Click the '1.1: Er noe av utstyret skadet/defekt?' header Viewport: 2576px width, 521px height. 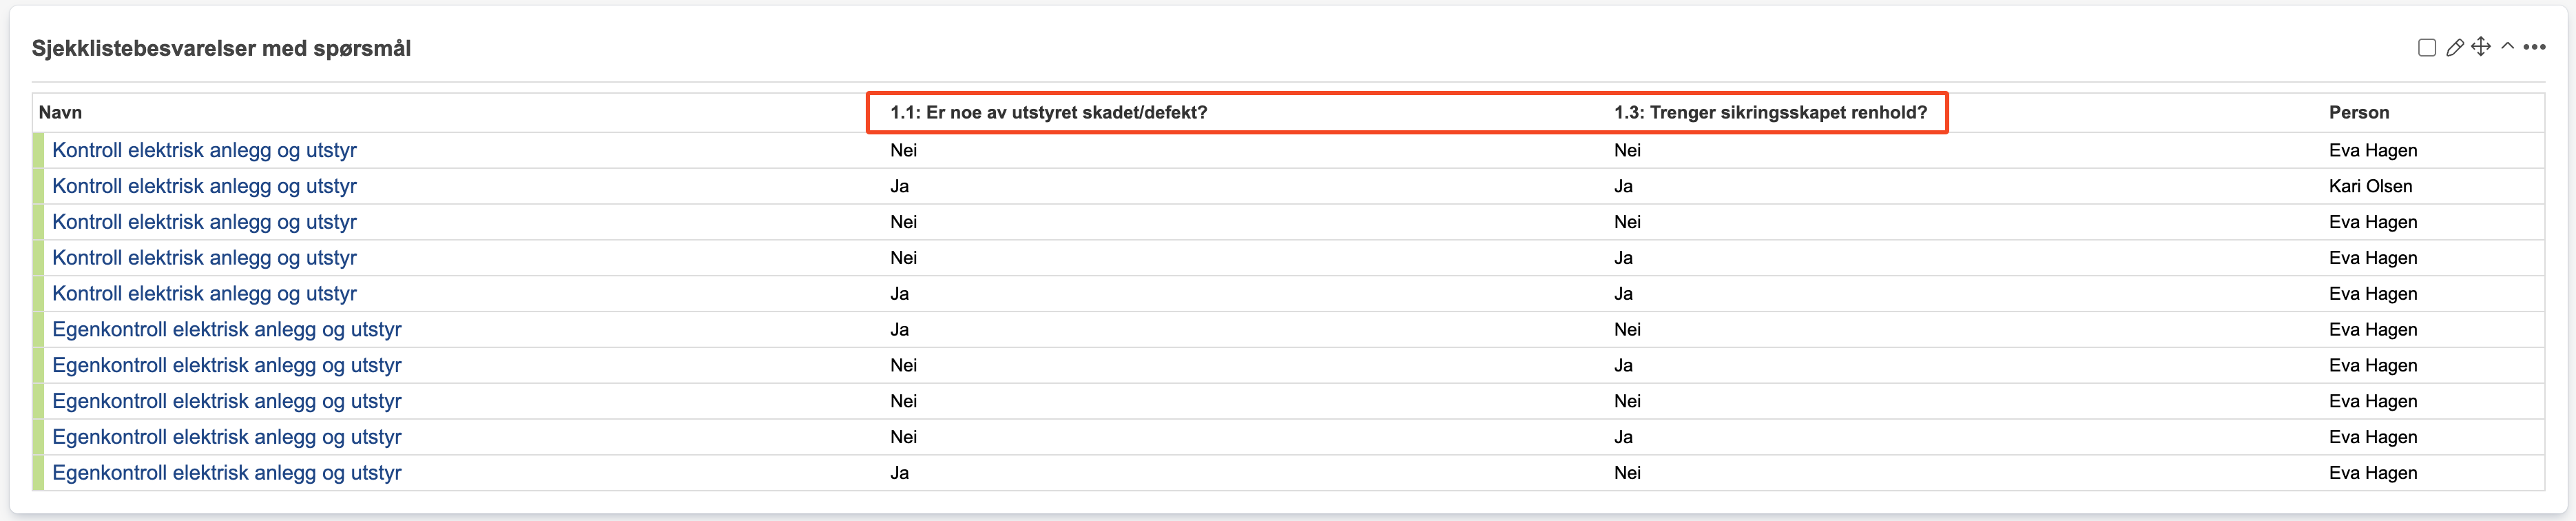[1048, 113]
